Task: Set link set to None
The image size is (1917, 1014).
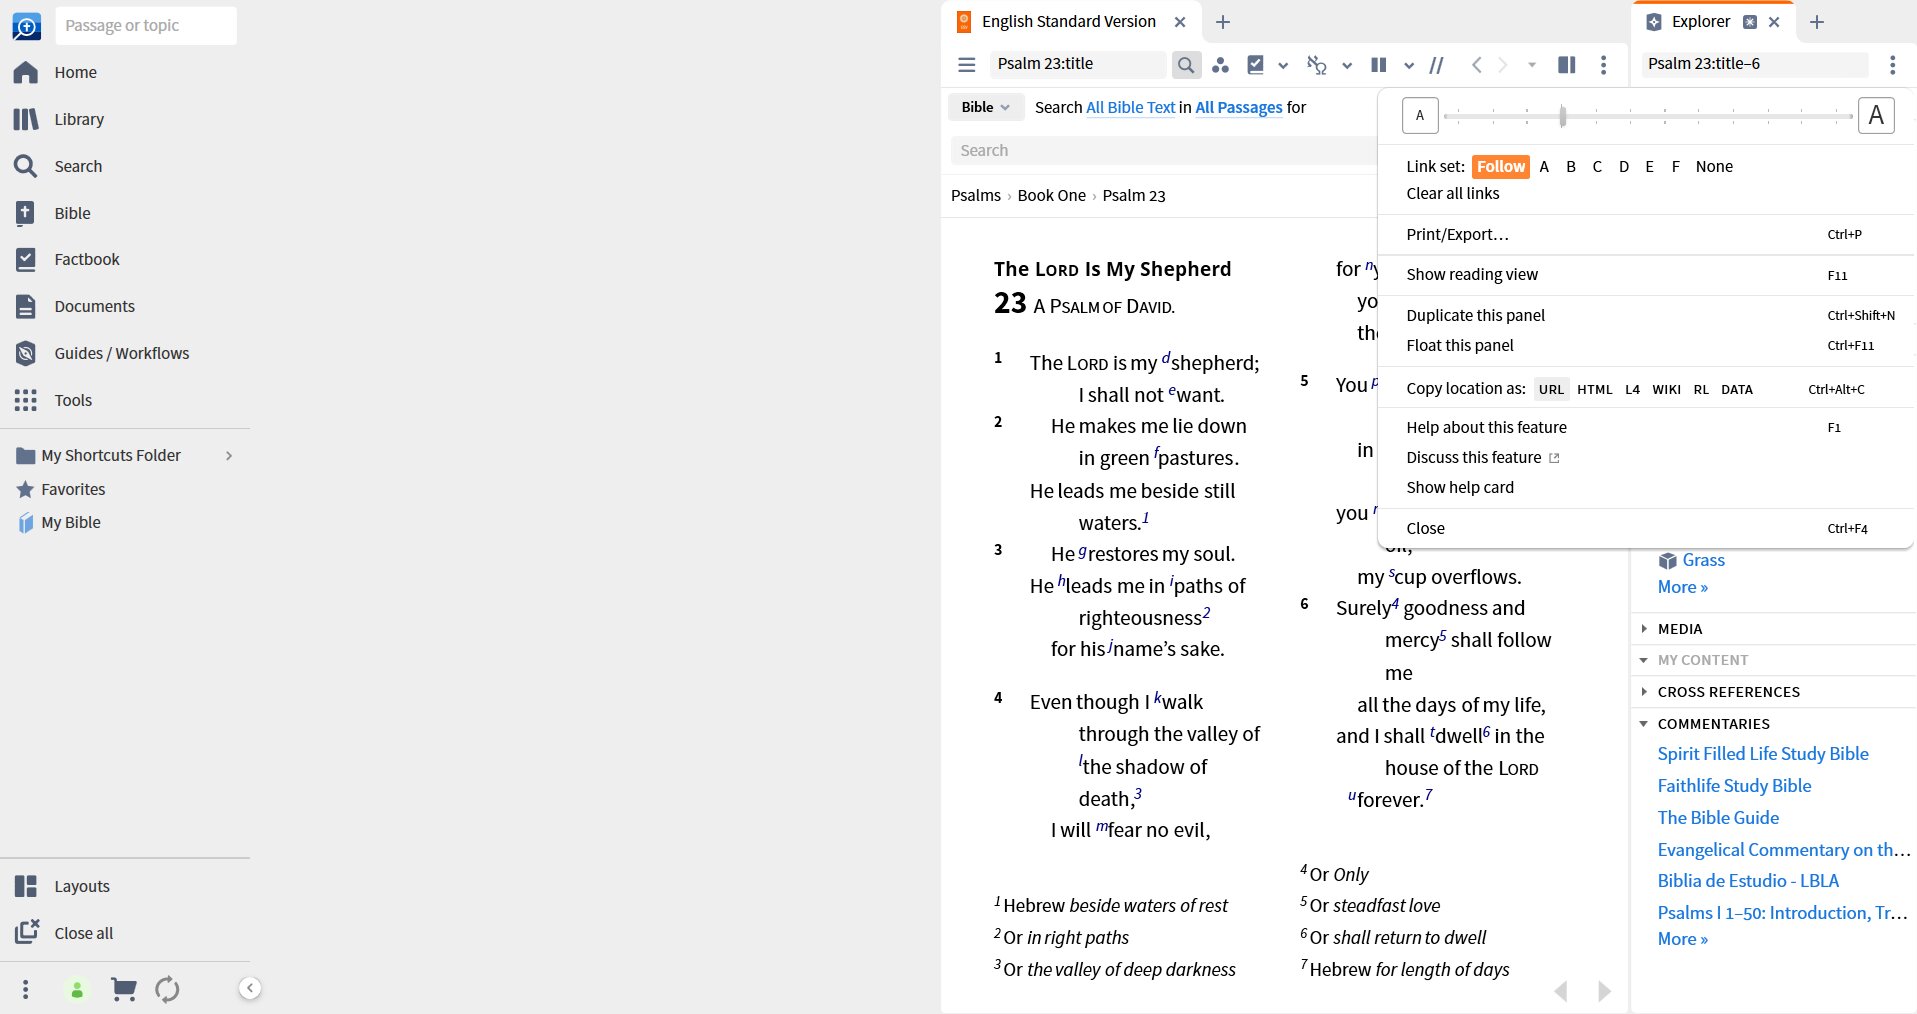Action: pos(1714,167)
